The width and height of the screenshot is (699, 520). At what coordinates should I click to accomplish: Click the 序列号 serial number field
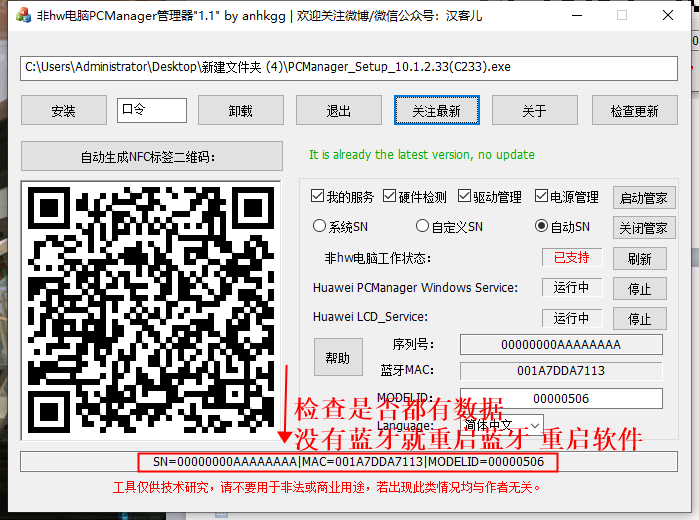[x=561, y=345]
